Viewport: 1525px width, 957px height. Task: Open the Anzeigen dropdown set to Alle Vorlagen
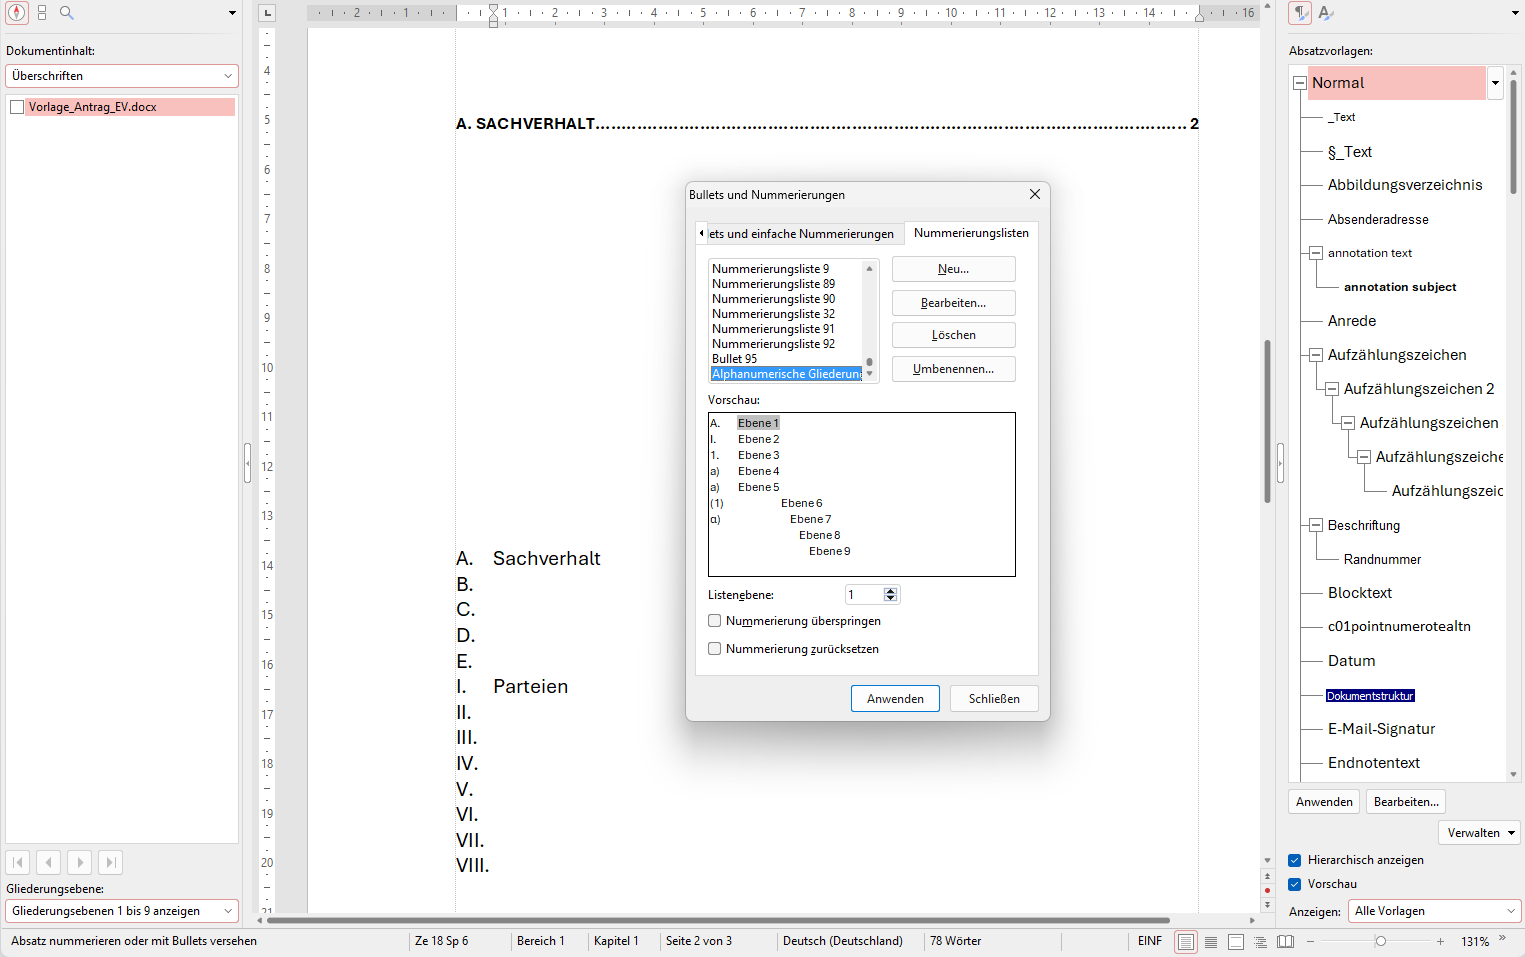click(x=1434, y=910)
